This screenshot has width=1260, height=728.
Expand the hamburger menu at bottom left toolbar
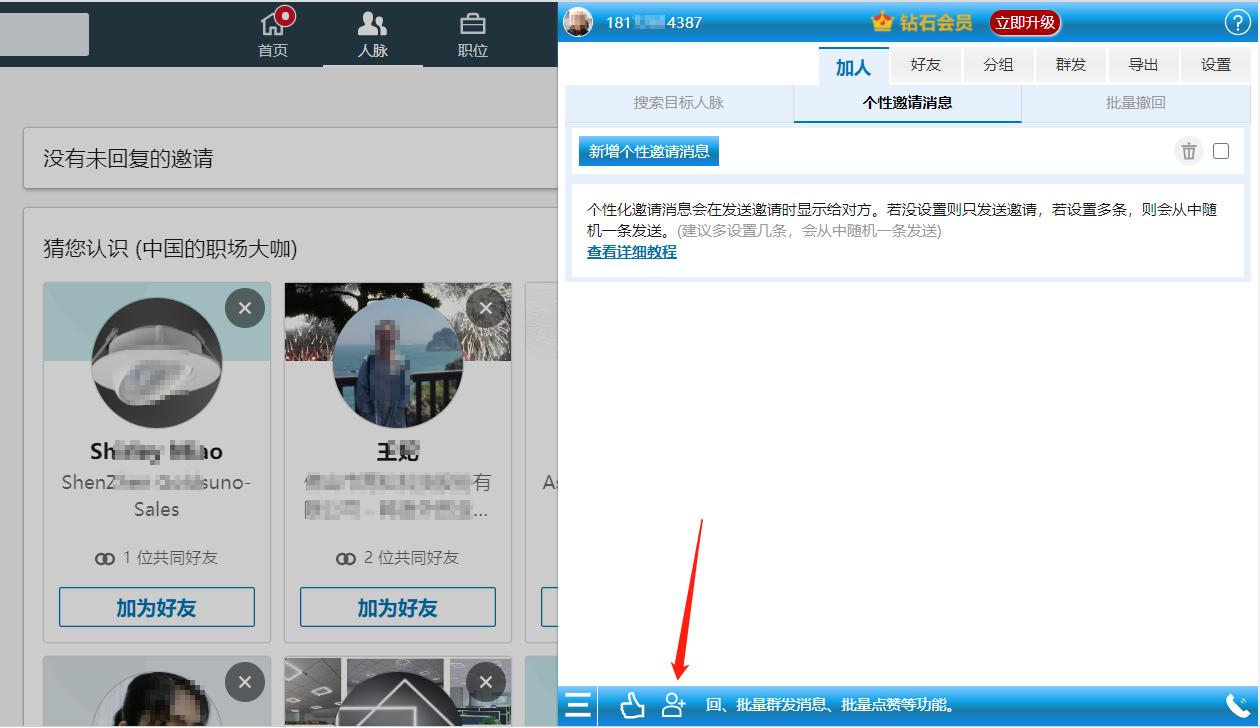pos(578,706)
